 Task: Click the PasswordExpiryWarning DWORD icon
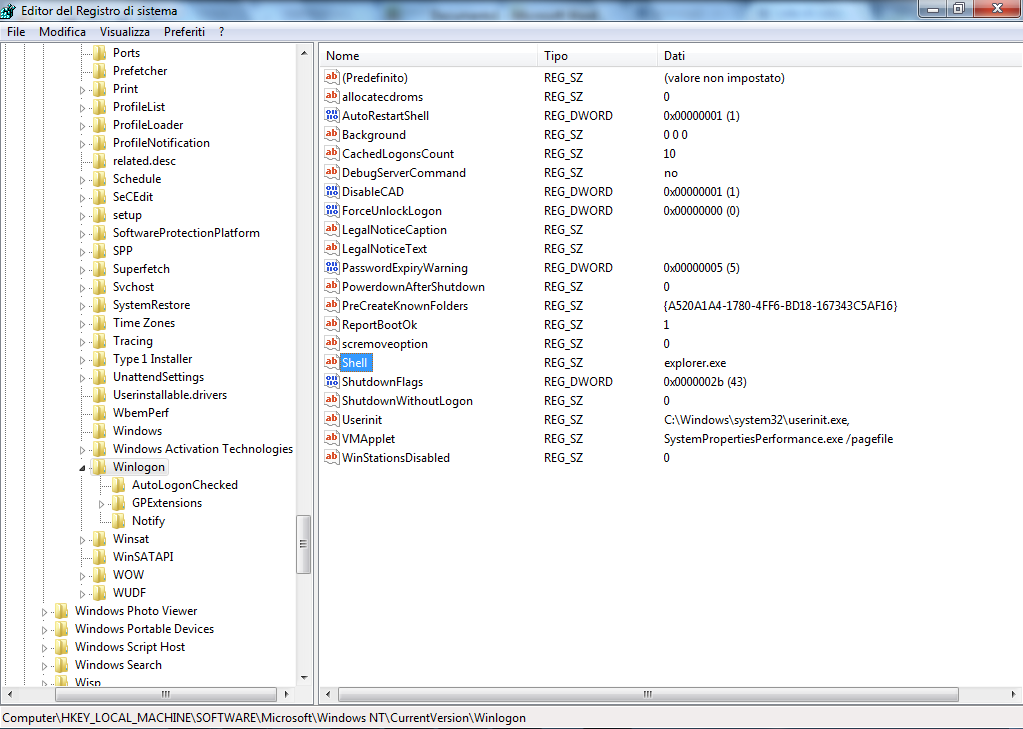[x=331, y=268]
